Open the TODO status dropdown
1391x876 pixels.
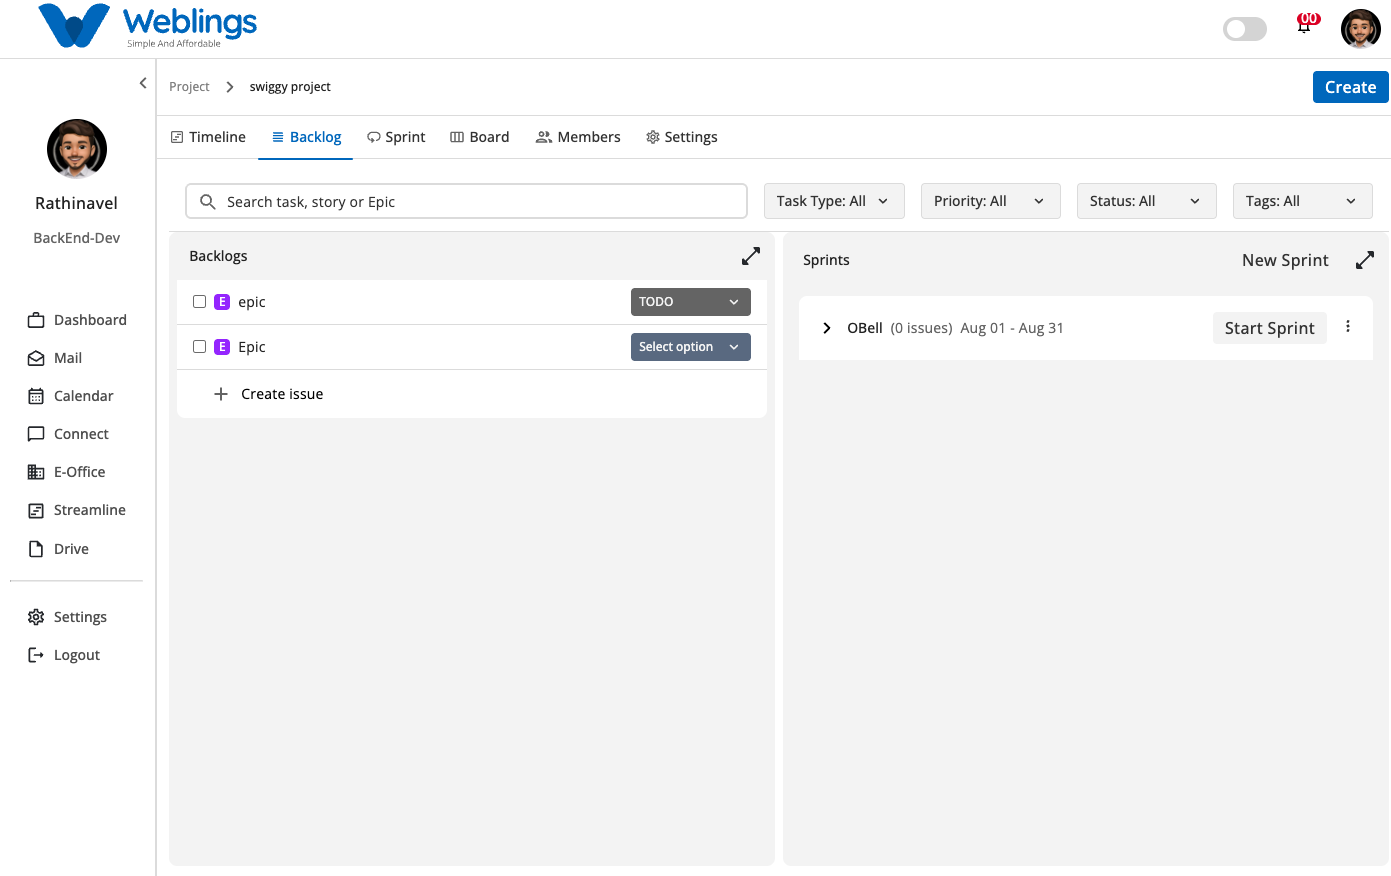coord(691,302)
